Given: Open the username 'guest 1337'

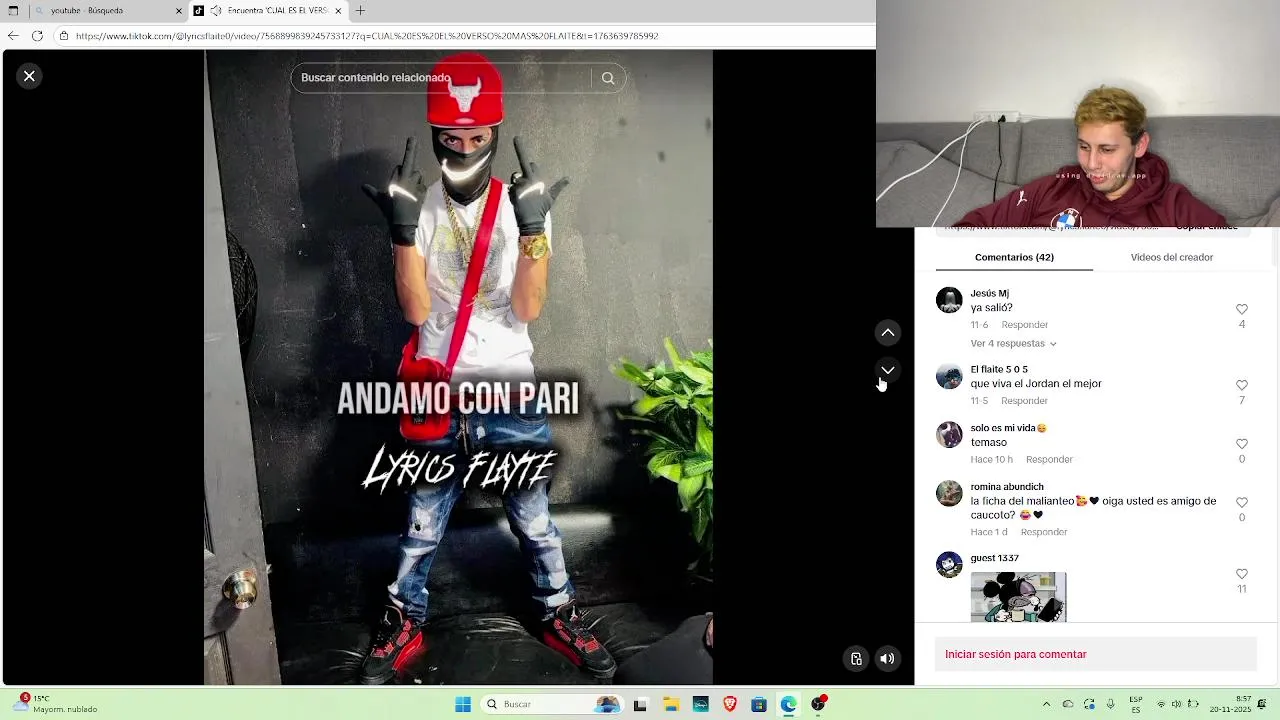Looking at the screenshot, I should coord(994,558).
